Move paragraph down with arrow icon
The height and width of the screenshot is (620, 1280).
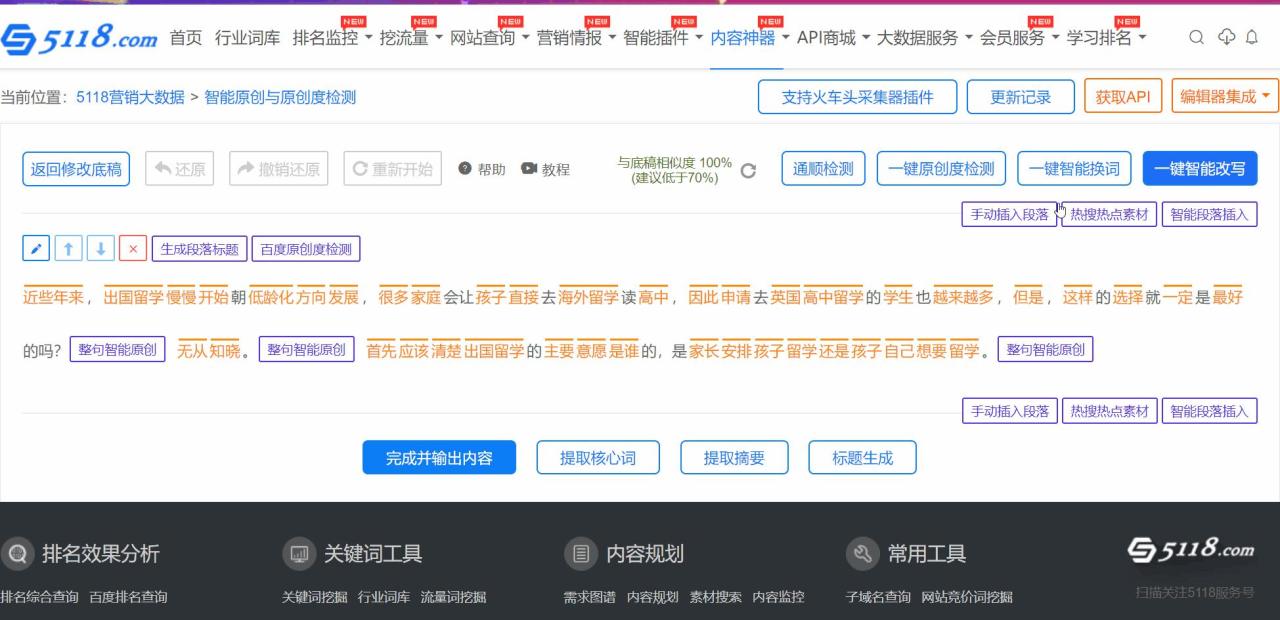click(100, 249)
